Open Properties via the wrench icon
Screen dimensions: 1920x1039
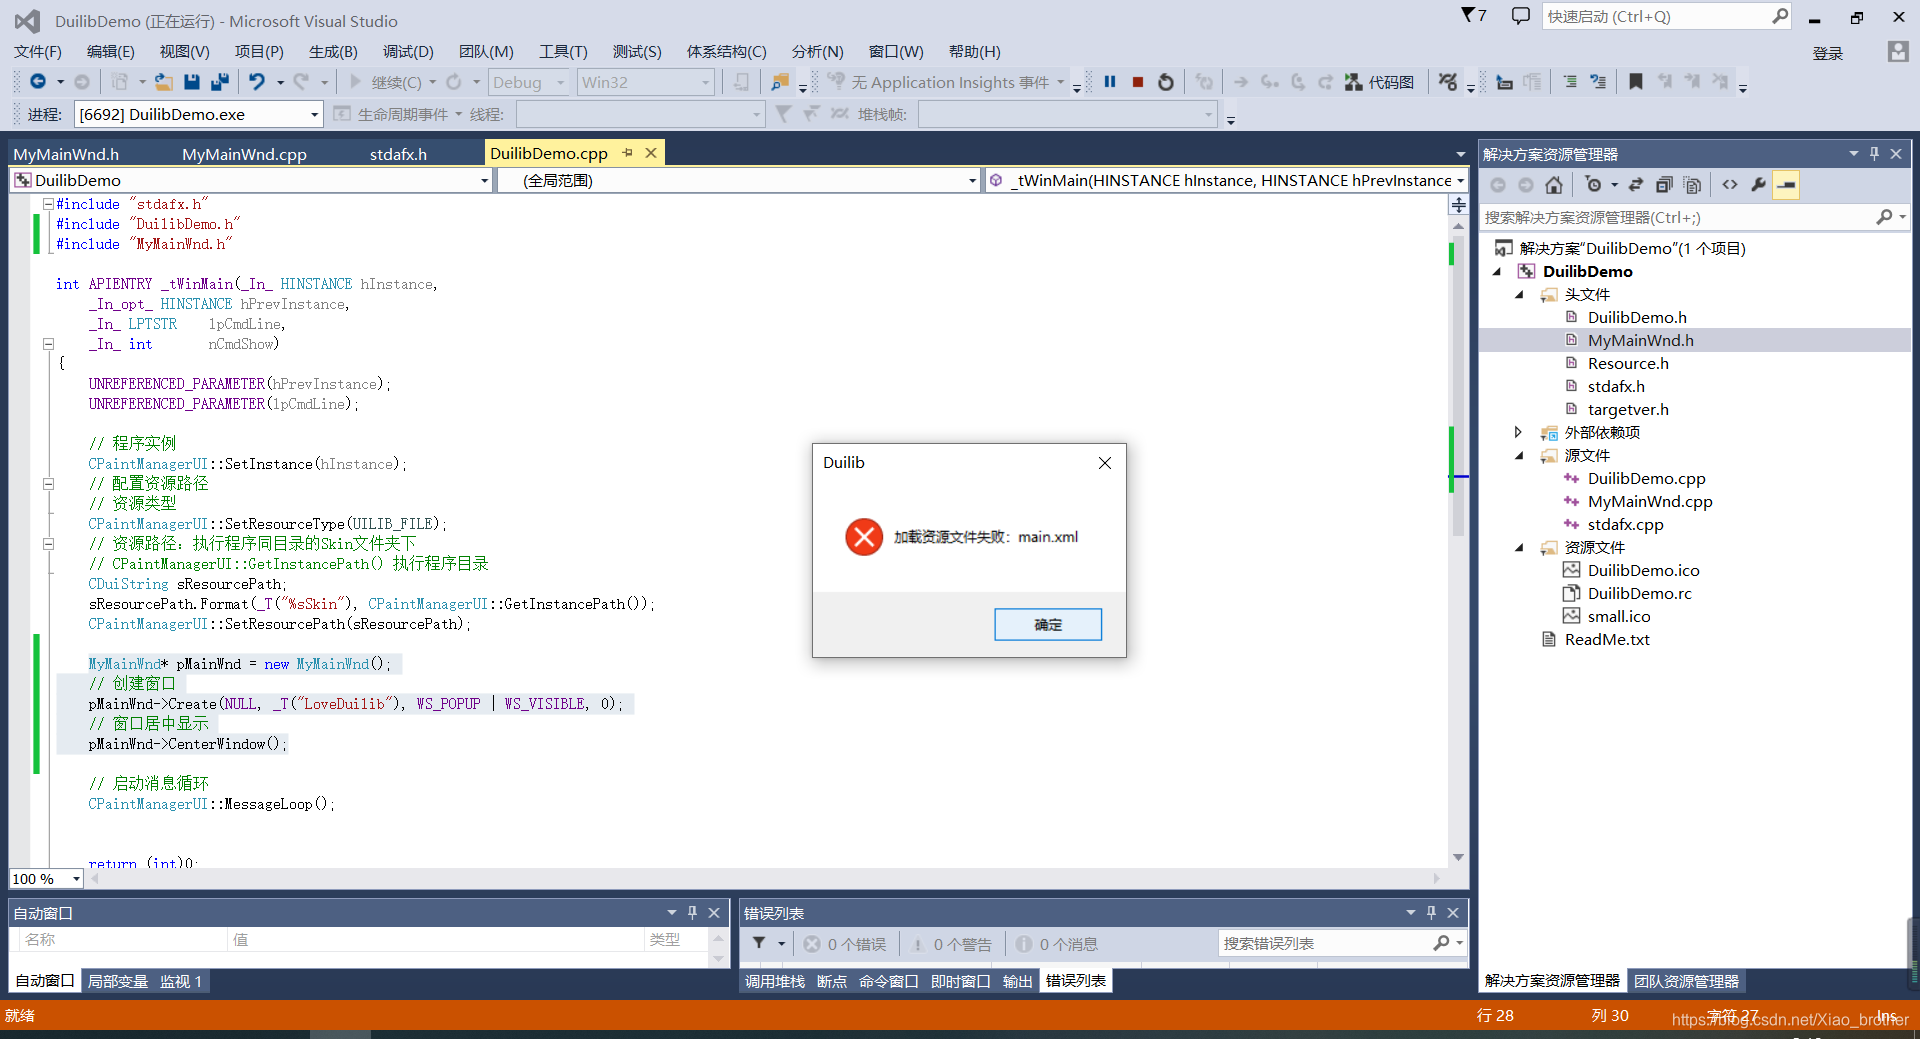coord(1758,185)
